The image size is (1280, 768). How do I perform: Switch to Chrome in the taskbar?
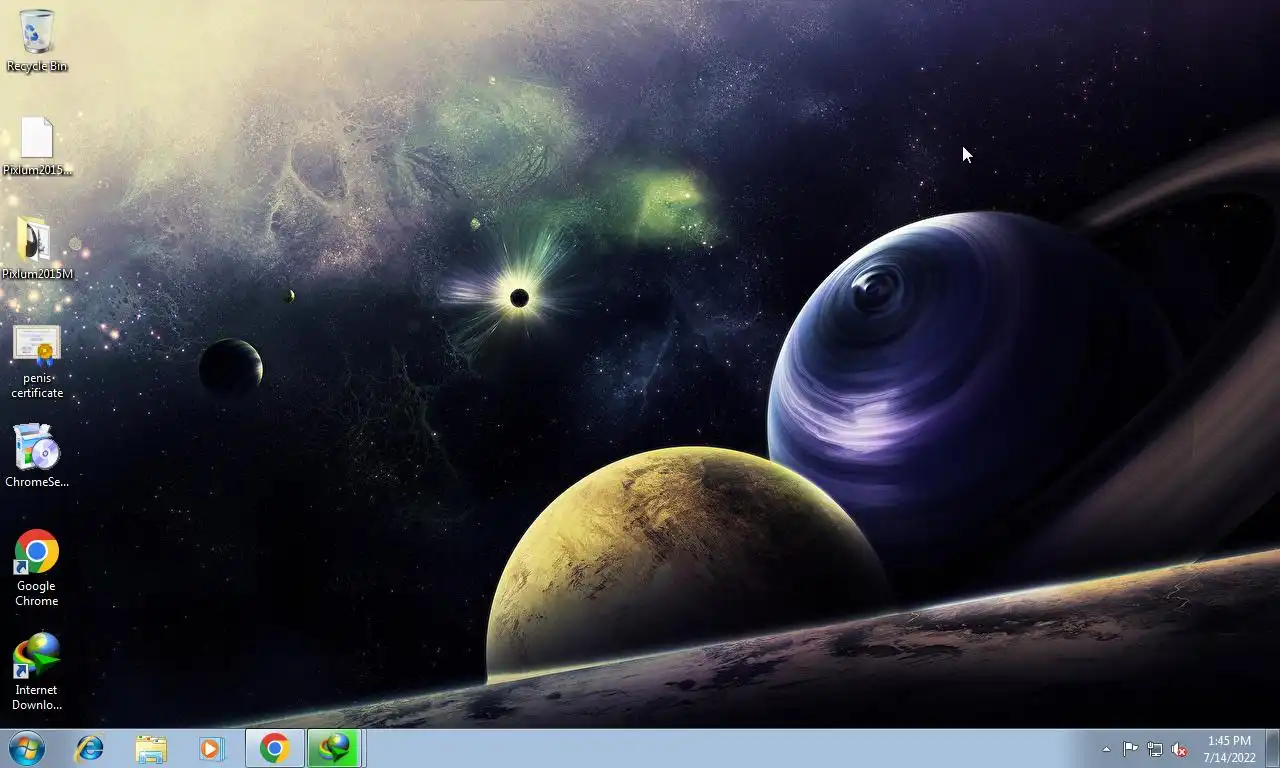pos(275,748)
